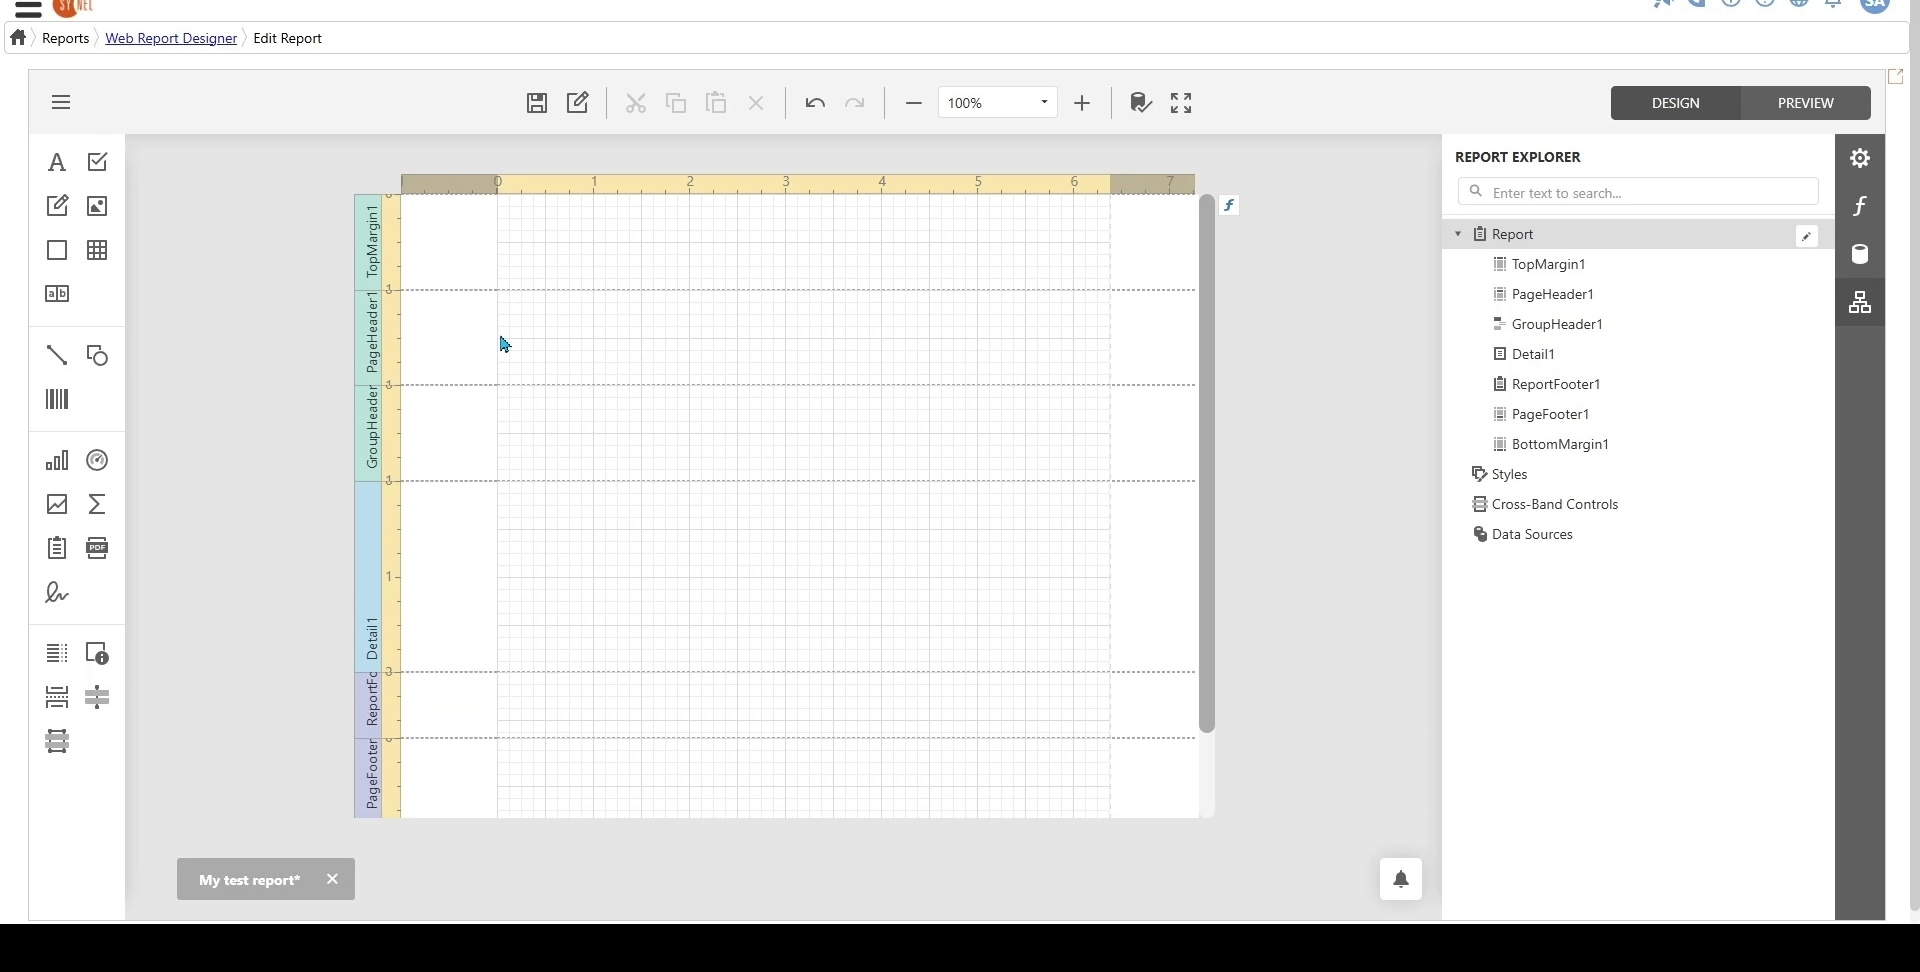Image resolution: width=1920 pixels, height=972 pixels.
Task: Switch to the DESIGN tab
Action: tap(1676, 103)
